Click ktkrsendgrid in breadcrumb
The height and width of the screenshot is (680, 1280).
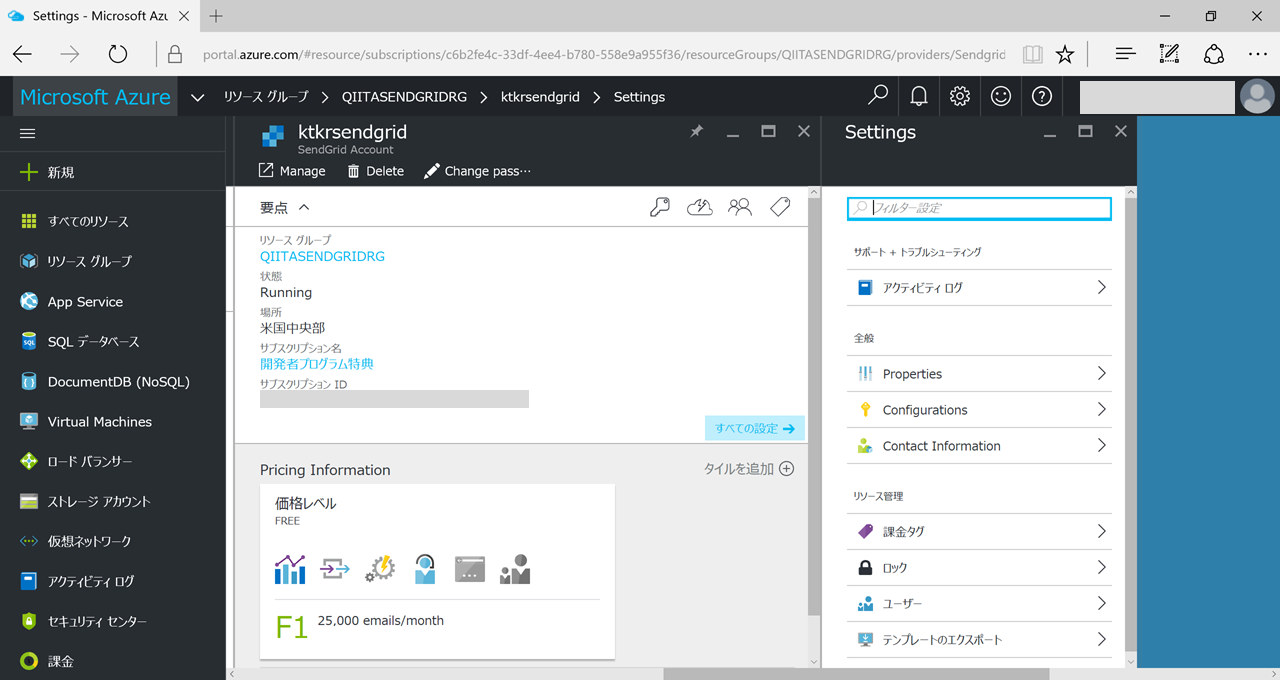[x=540, y=97]
